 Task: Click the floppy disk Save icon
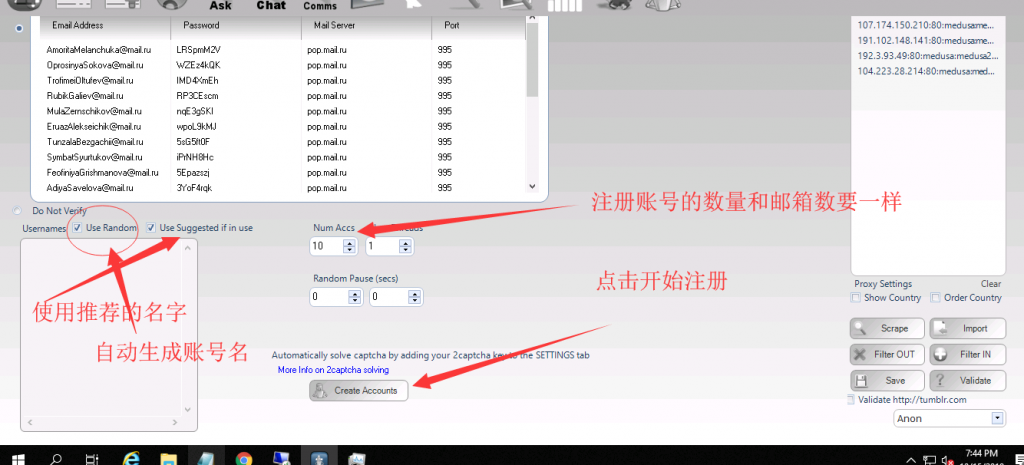[x=861, y=380]
